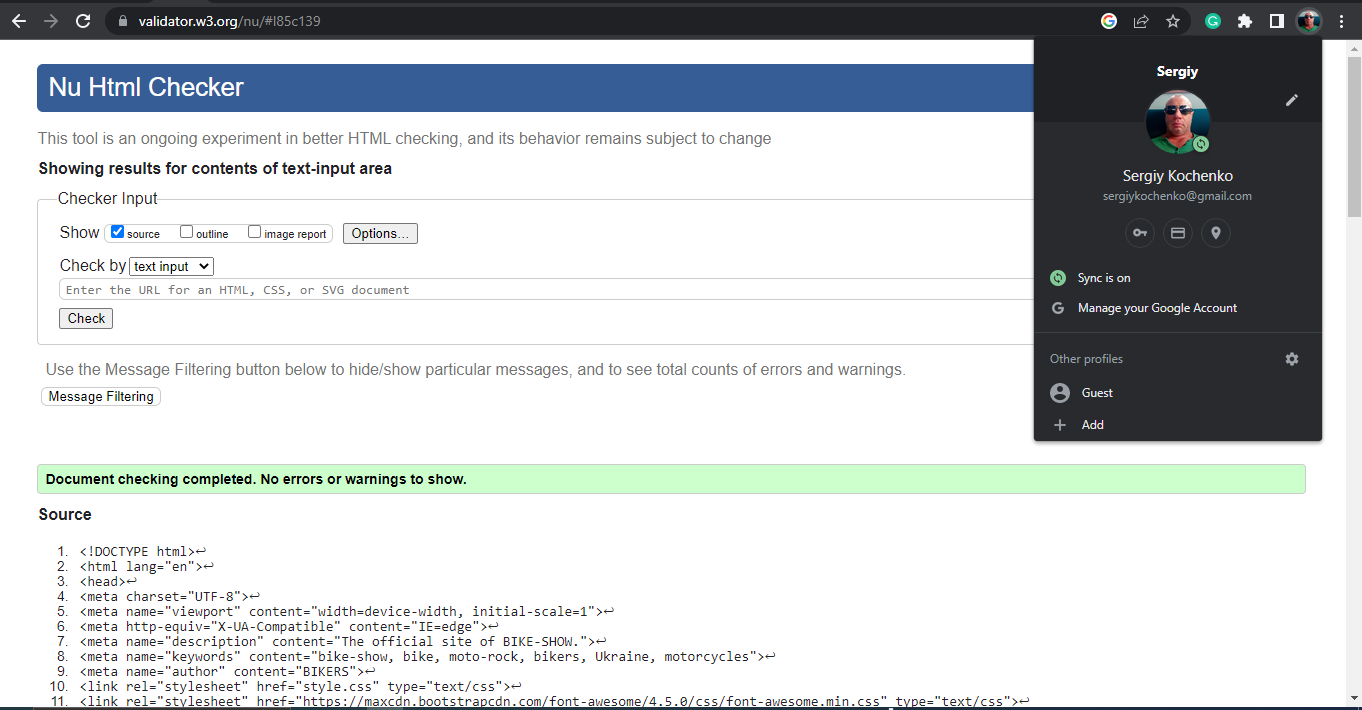Click the plus icon beside Add
1362x710 pixels.
(x=1060, y=425)
